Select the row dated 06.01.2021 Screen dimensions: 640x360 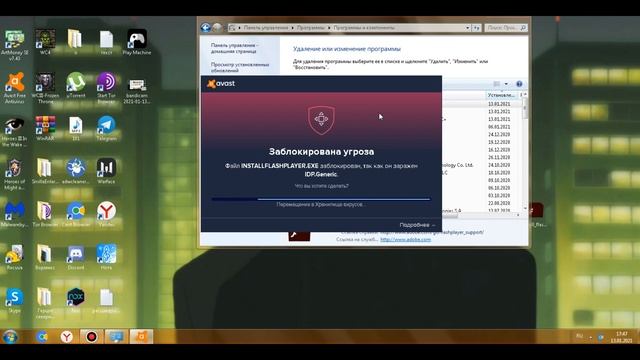click(499, 127)
